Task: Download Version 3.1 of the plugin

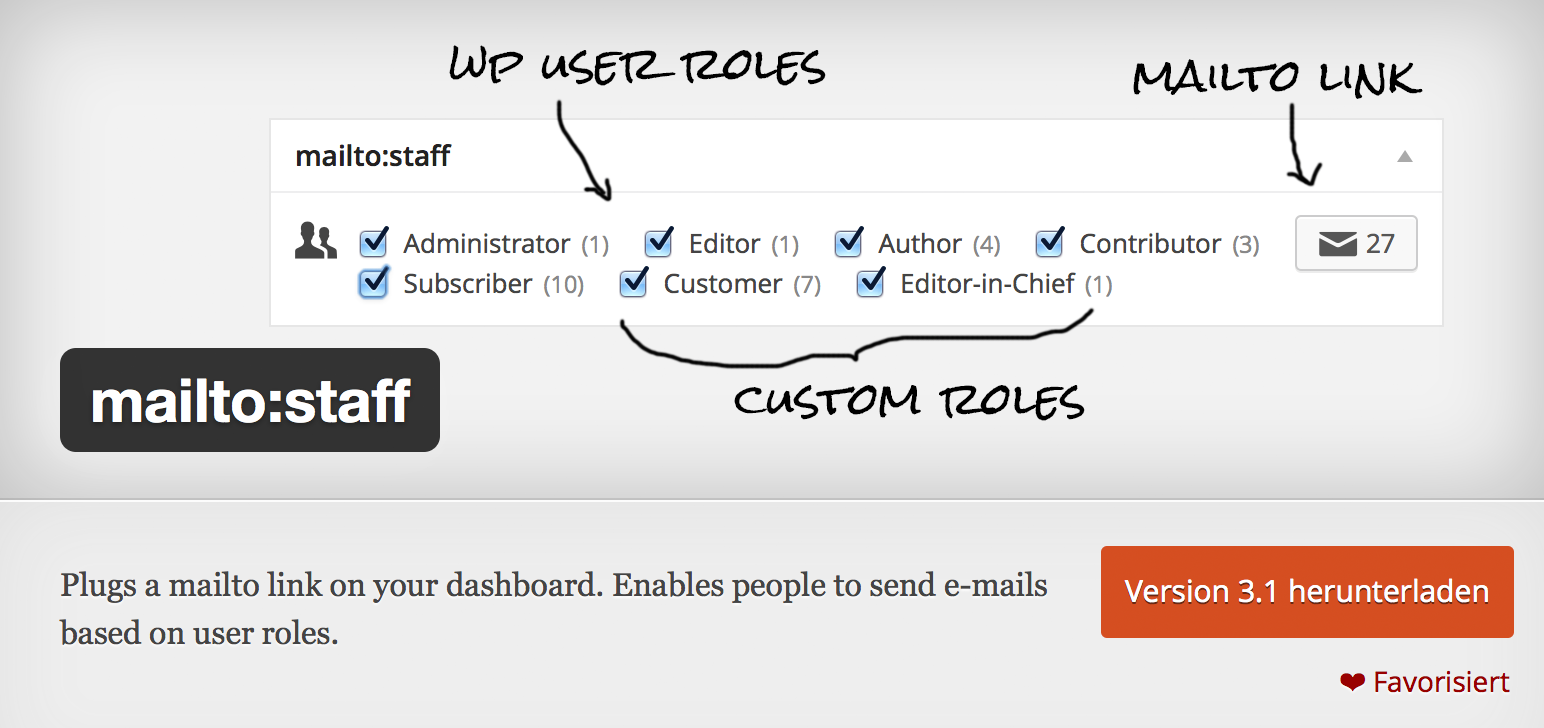Action: tap(1306, 591)
